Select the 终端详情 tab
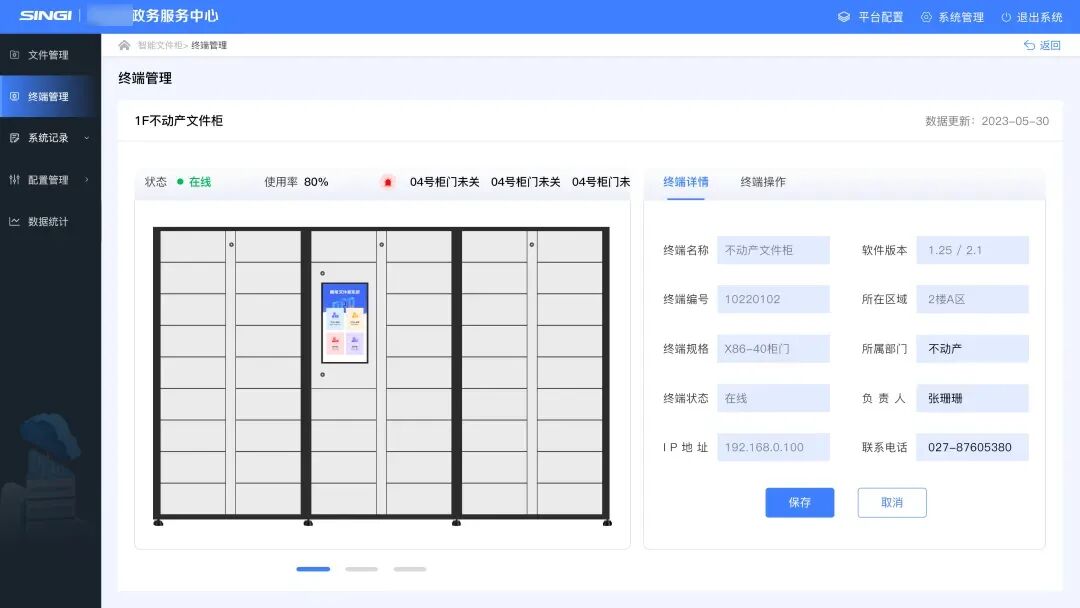 686,182
